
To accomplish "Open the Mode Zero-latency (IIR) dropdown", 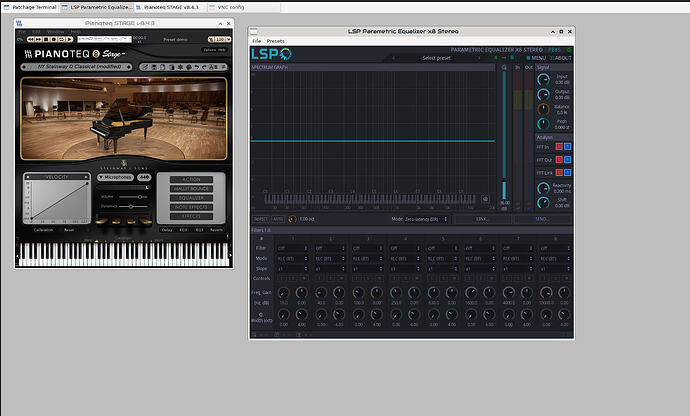I will click(426, 219).
